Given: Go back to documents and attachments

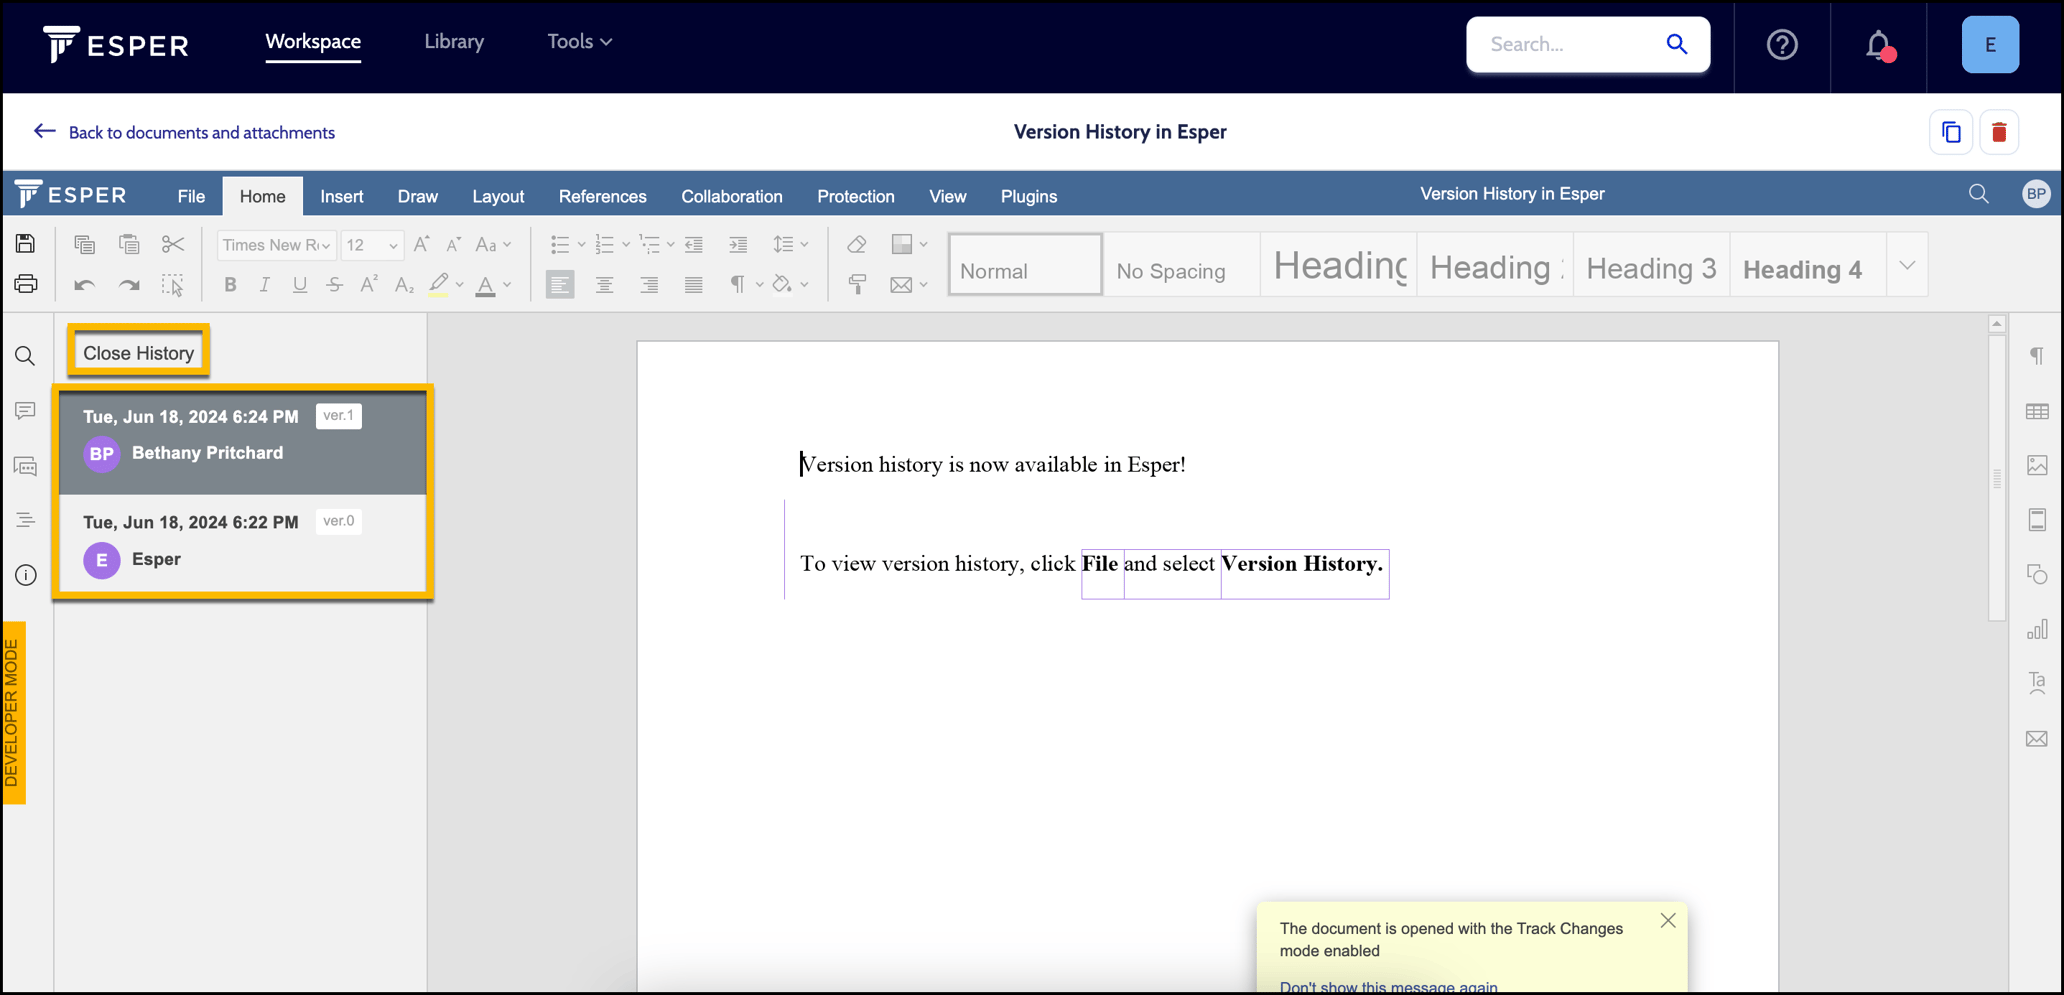Looking at the screenshot, I should [185, 132].
